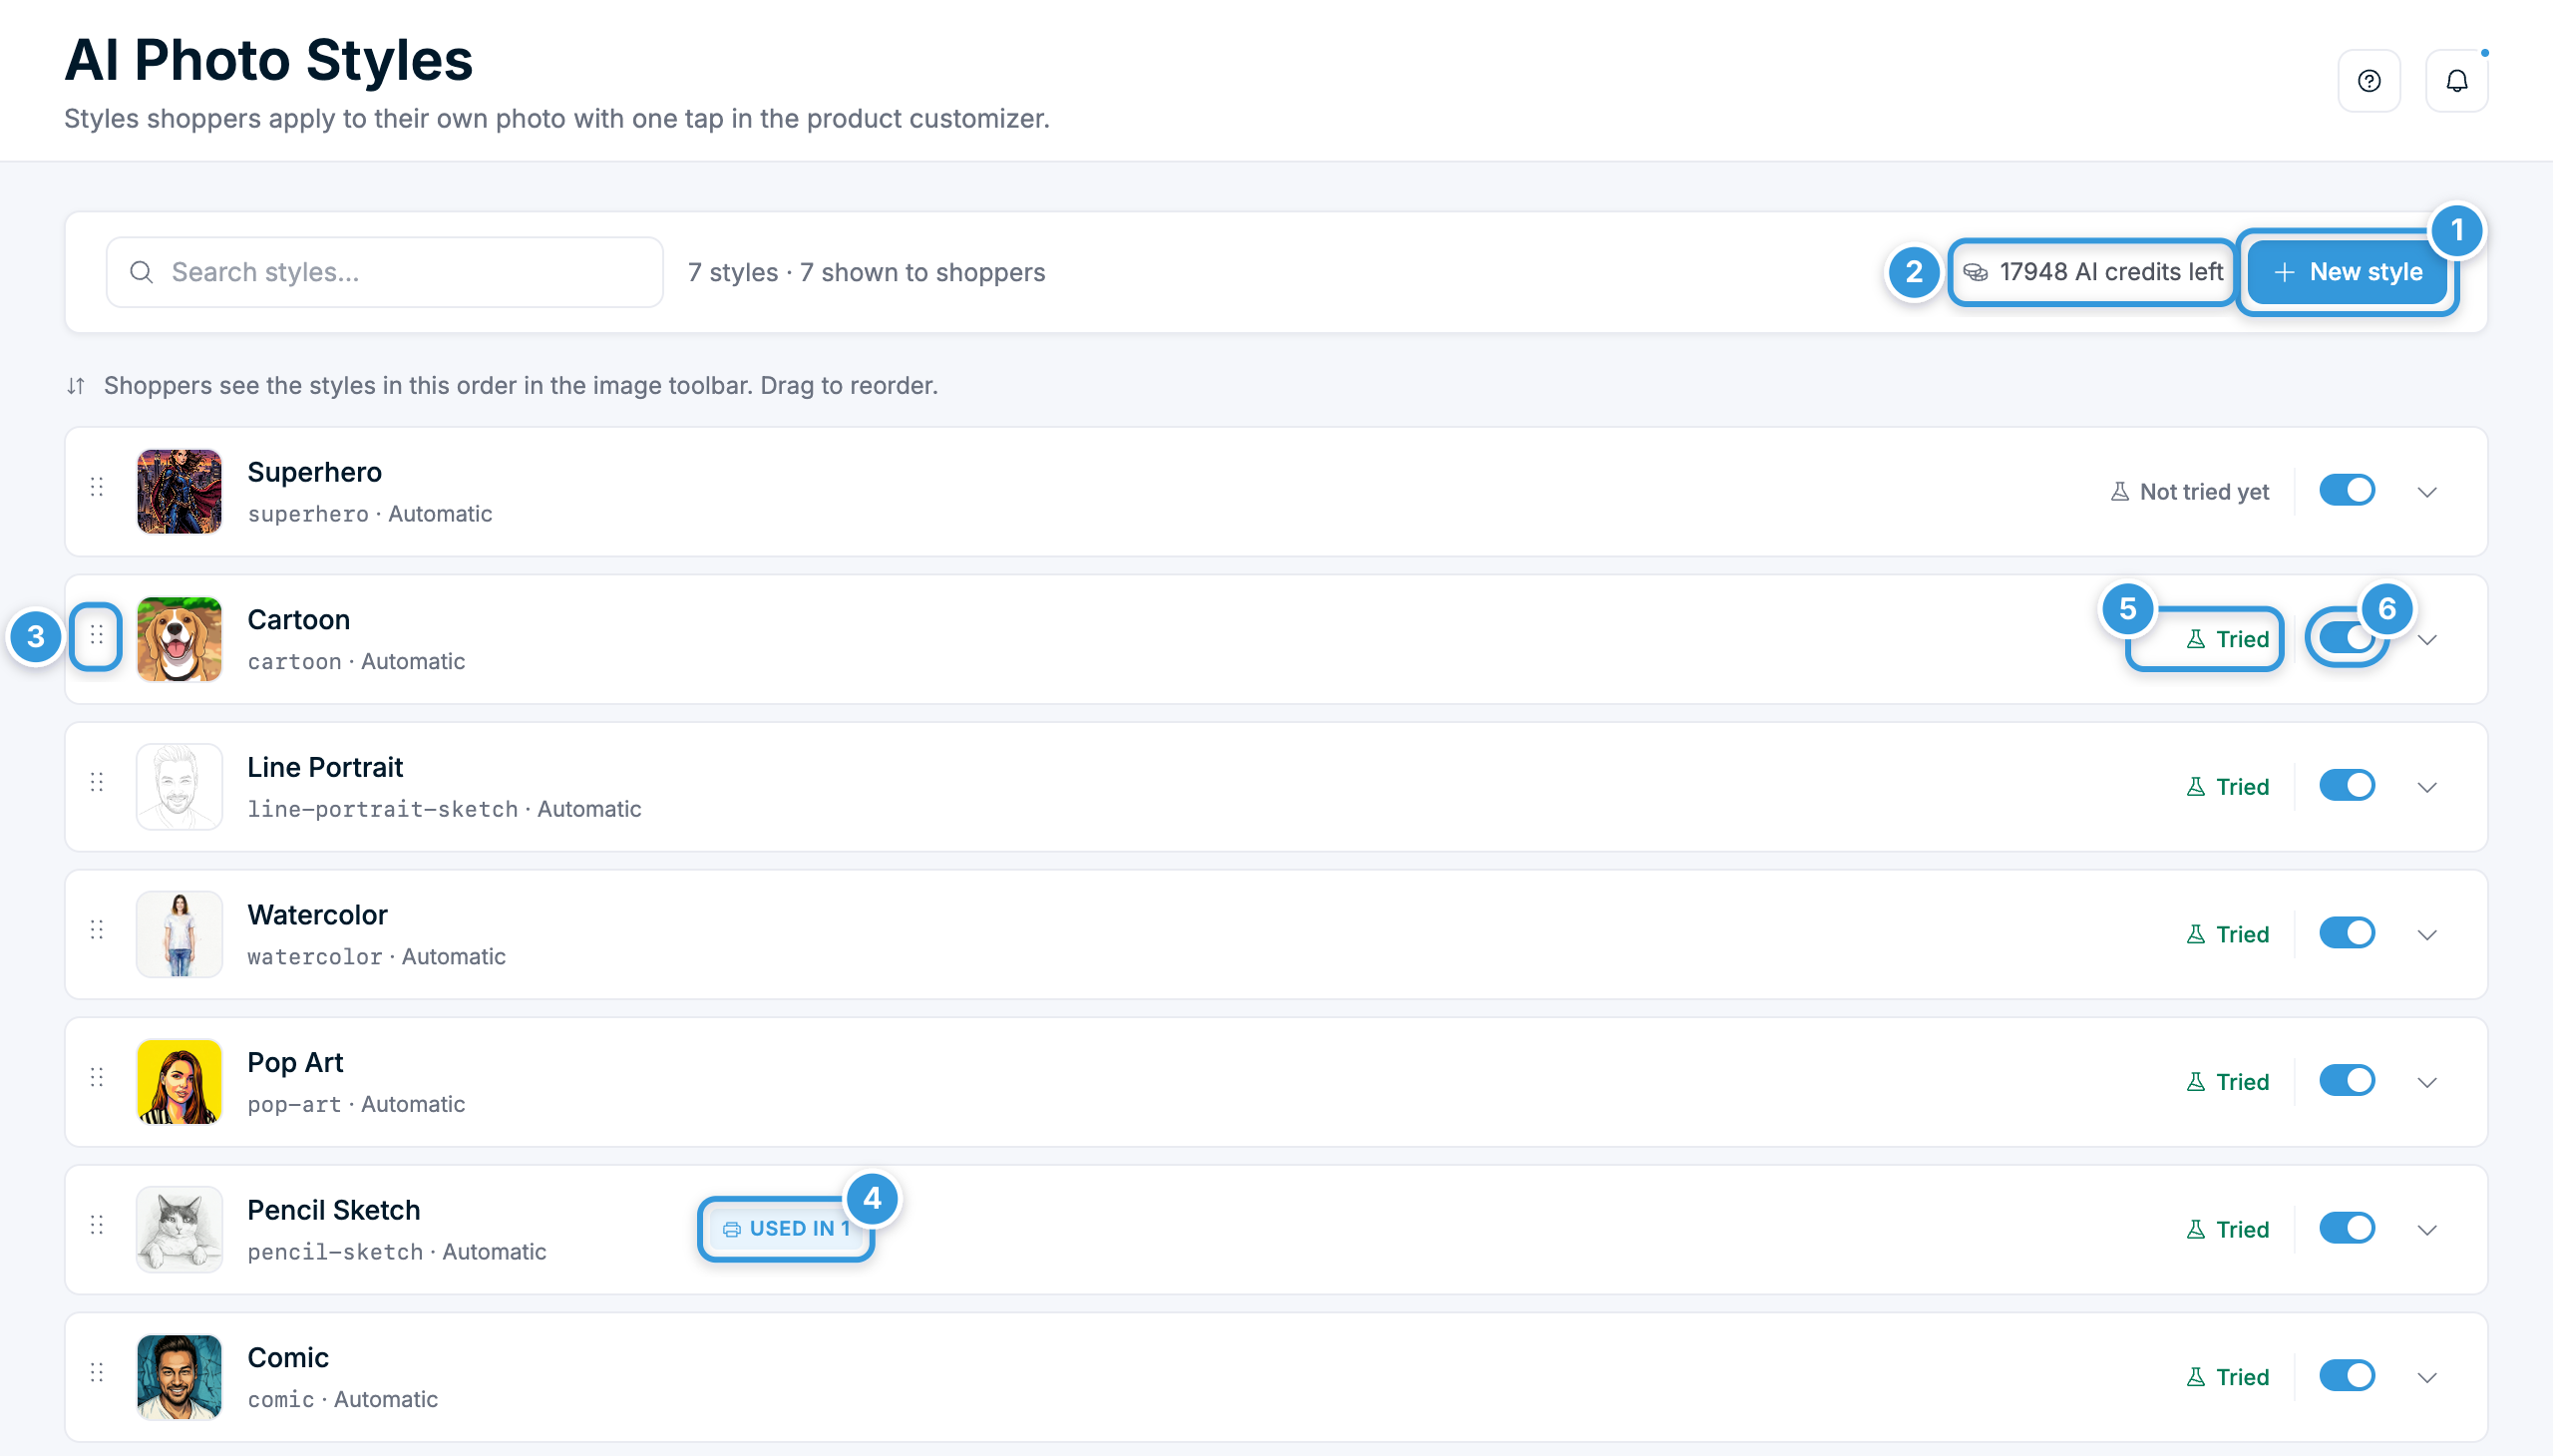Expand the Line Portrait row chevron
Image resolution: width=2553 pixels, height=1456 pixels.
click(2427, 788)
